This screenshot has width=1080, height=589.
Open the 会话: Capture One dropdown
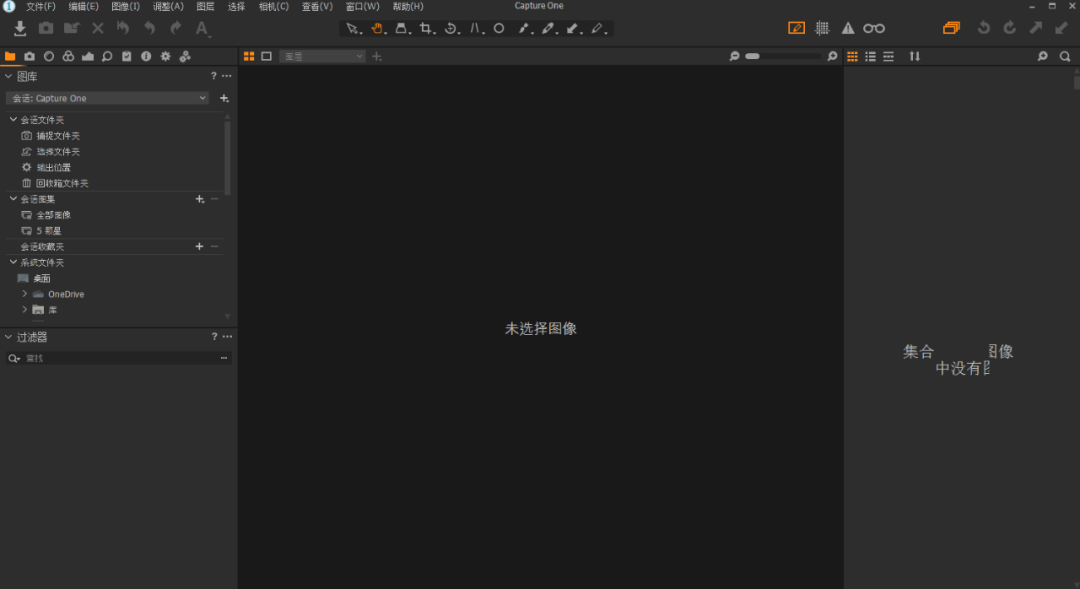[x=107, y=99]
